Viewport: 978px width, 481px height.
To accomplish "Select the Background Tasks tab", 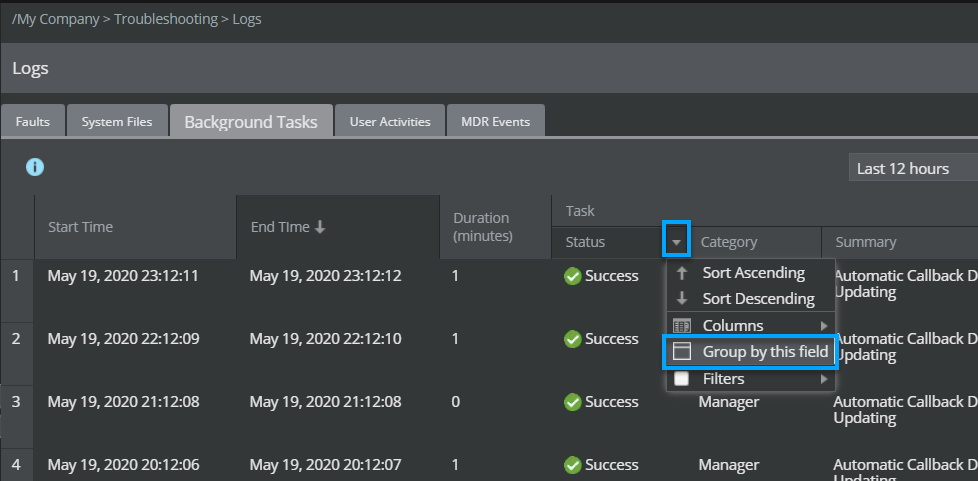I will 251,121.
